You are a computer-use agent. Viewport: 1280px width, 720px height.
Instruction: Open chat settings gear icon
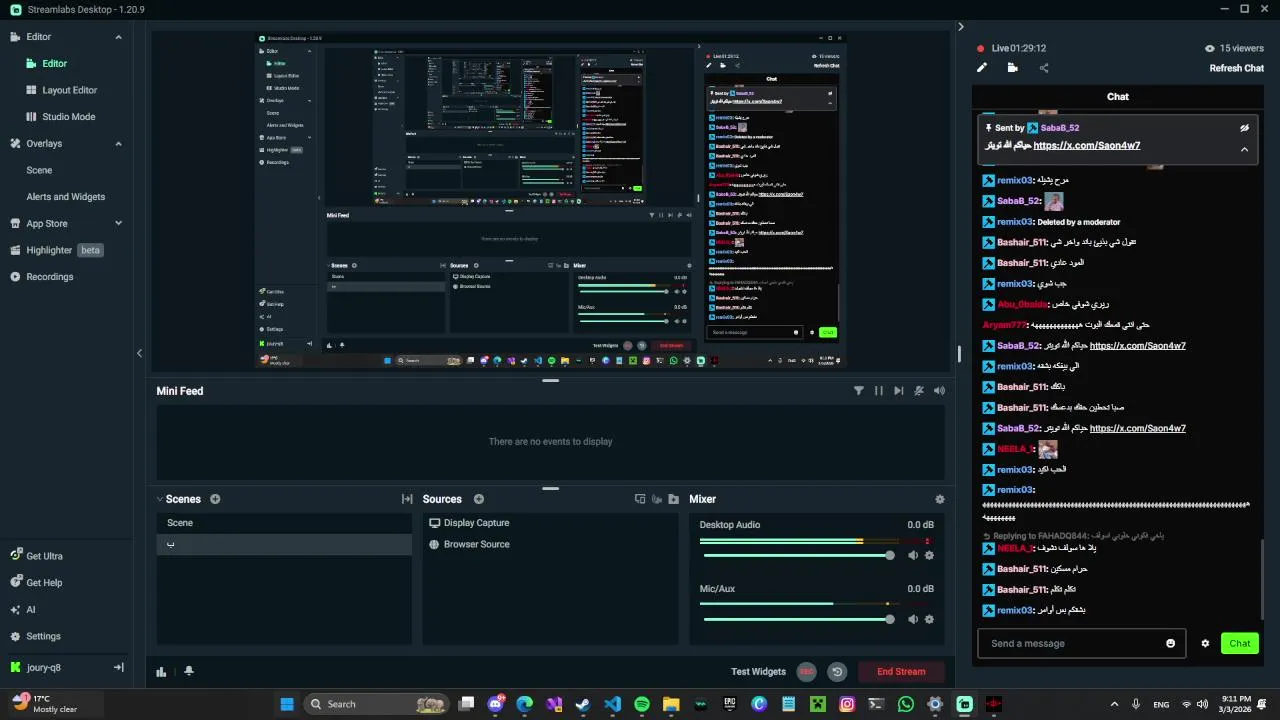[1205, 643]
